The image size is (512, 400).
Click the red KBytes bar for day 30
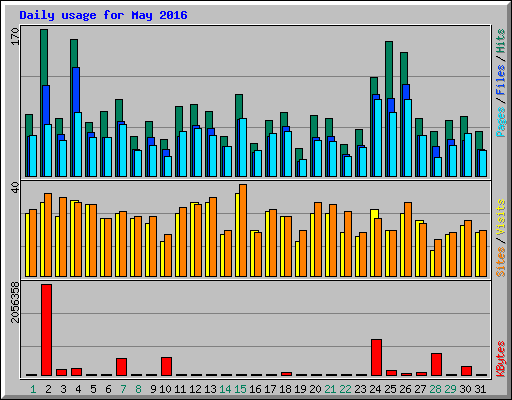point(466,371)
